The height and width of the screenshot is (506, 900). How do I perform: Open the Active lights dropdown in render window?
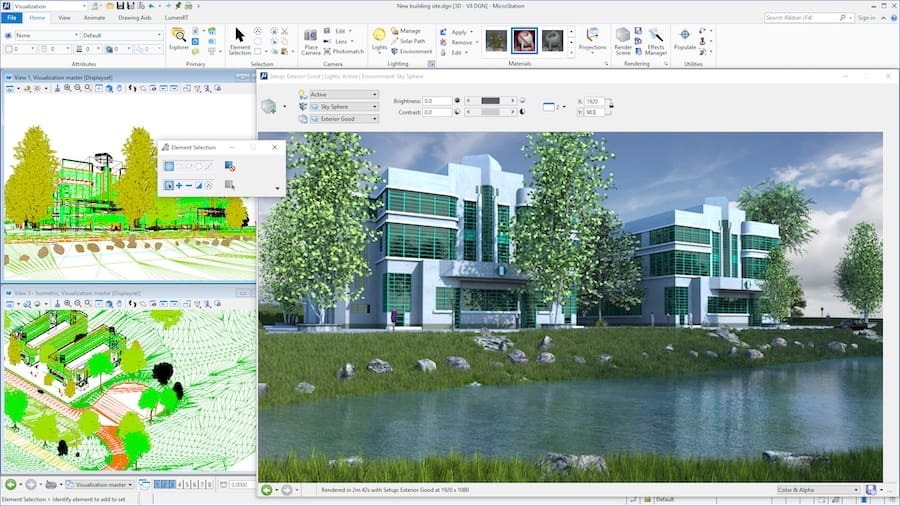[x=343, y=94]
